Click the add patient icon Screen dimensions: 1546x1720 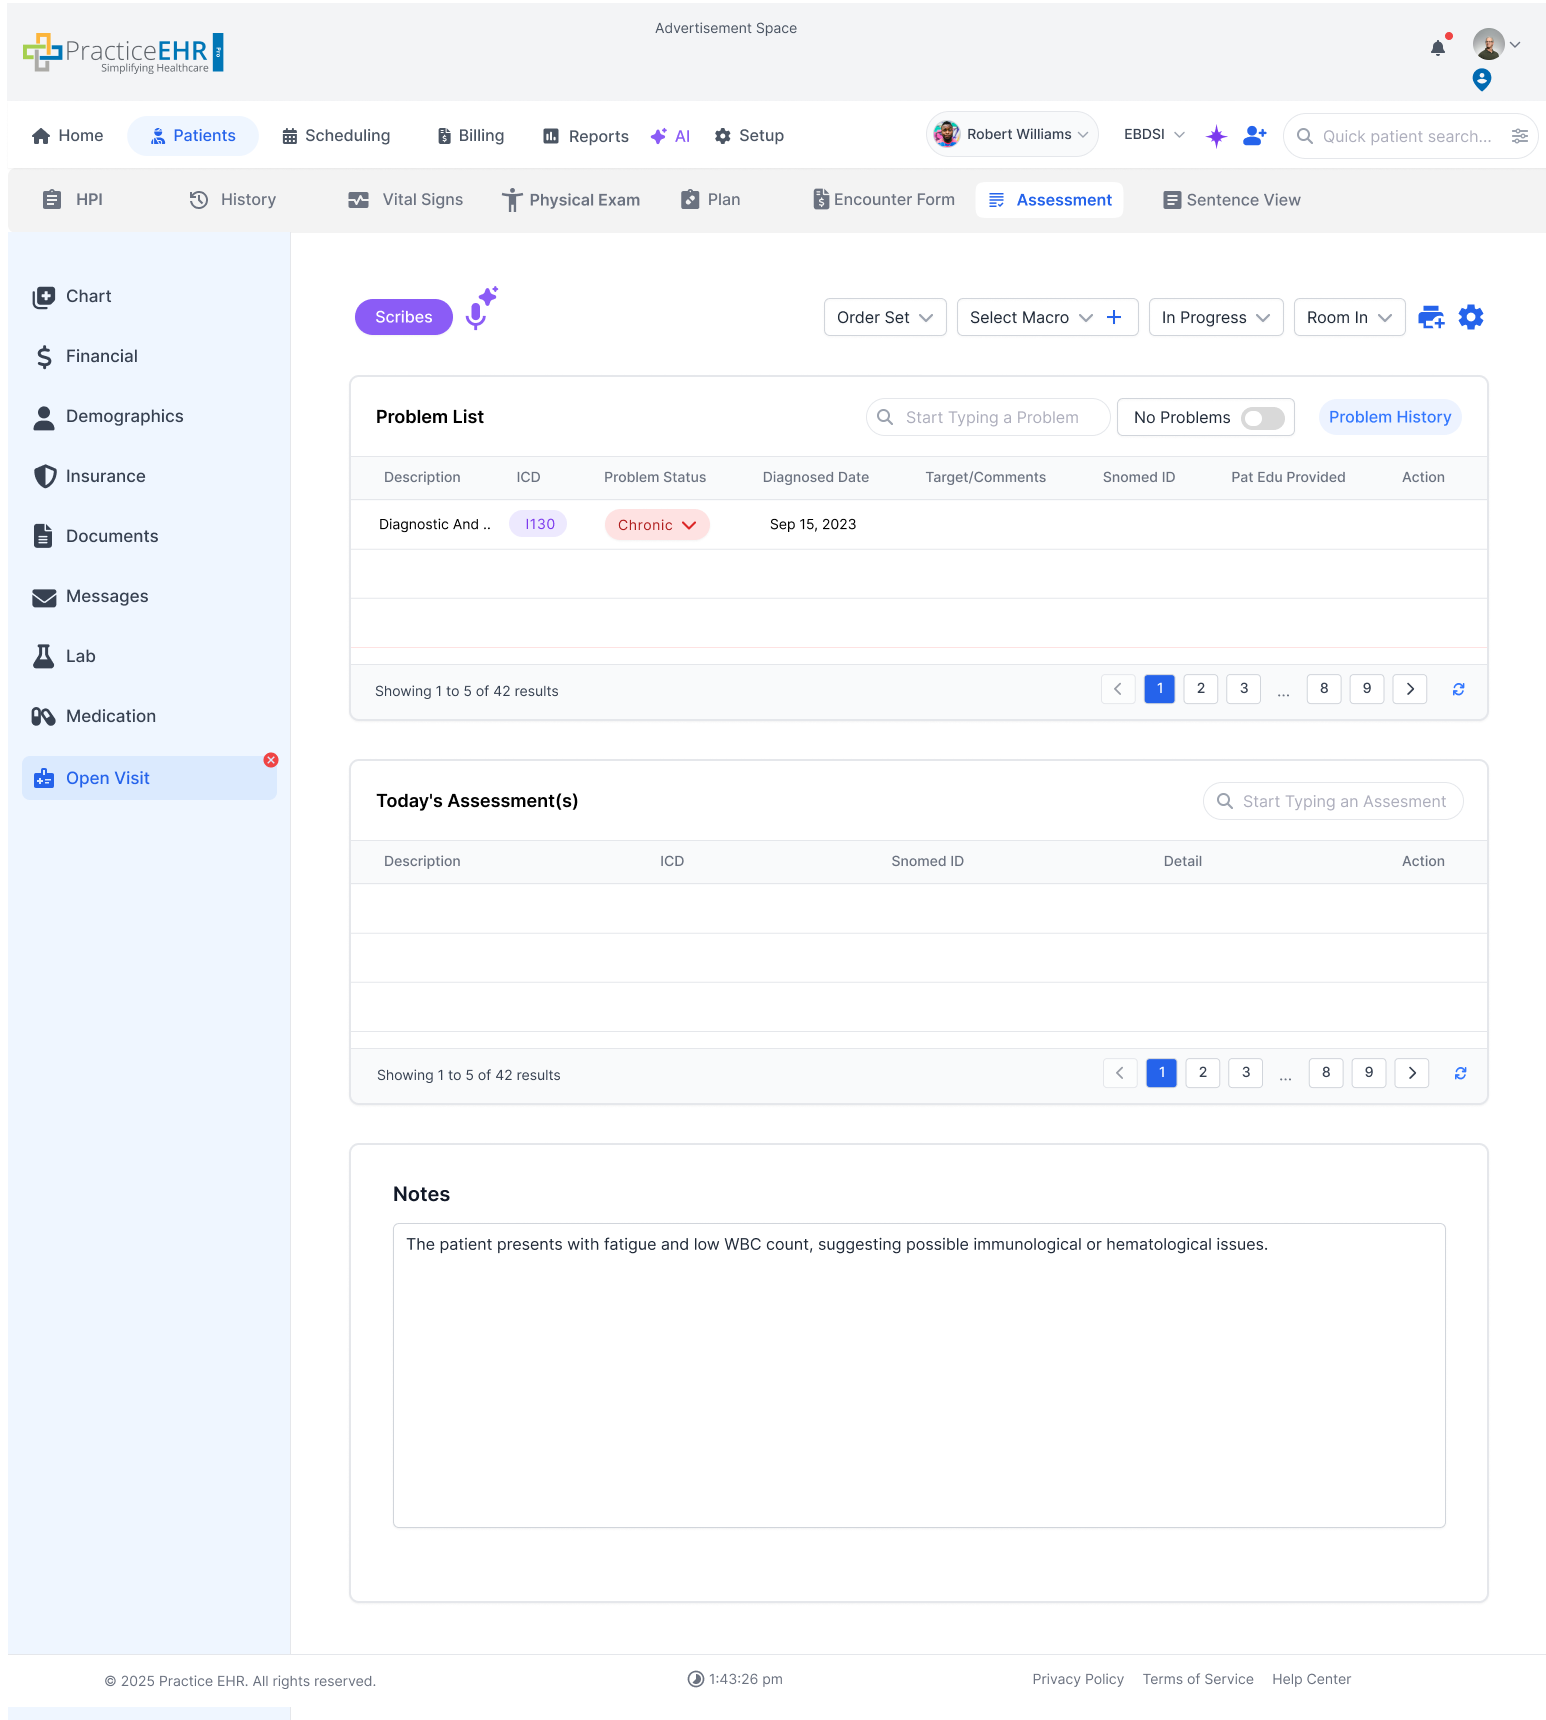[1254, 136]
